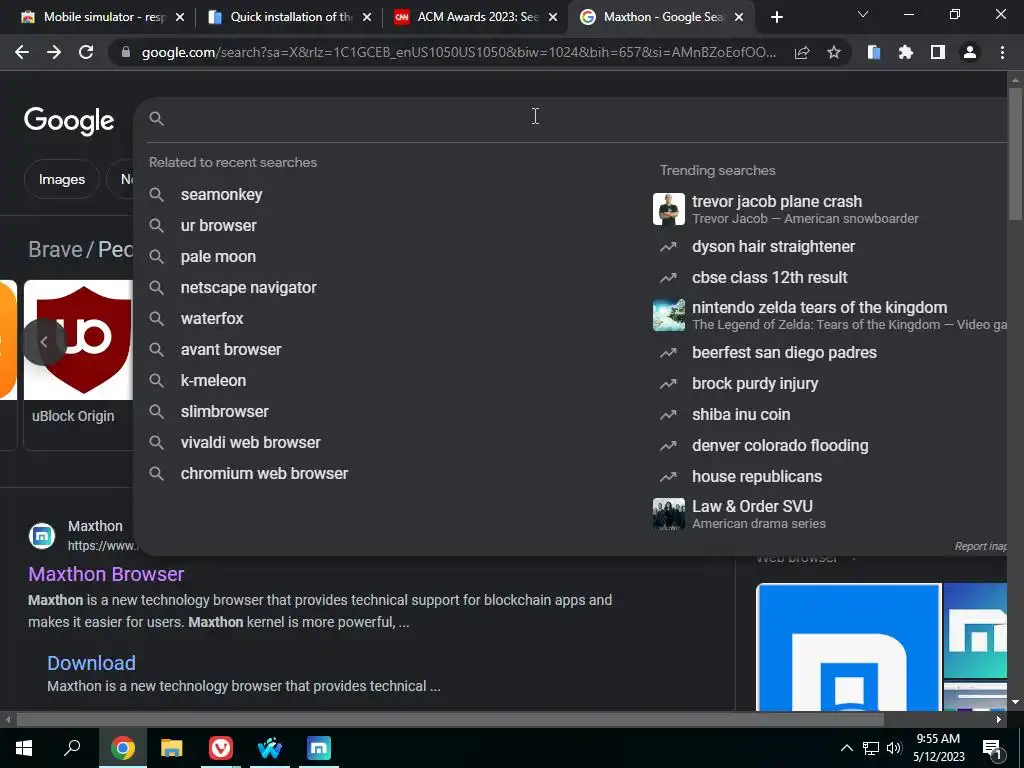Click the share page icon in the address bar
Image resolution: width=1024 pixels, height=768 pixels.
(802, 52)
